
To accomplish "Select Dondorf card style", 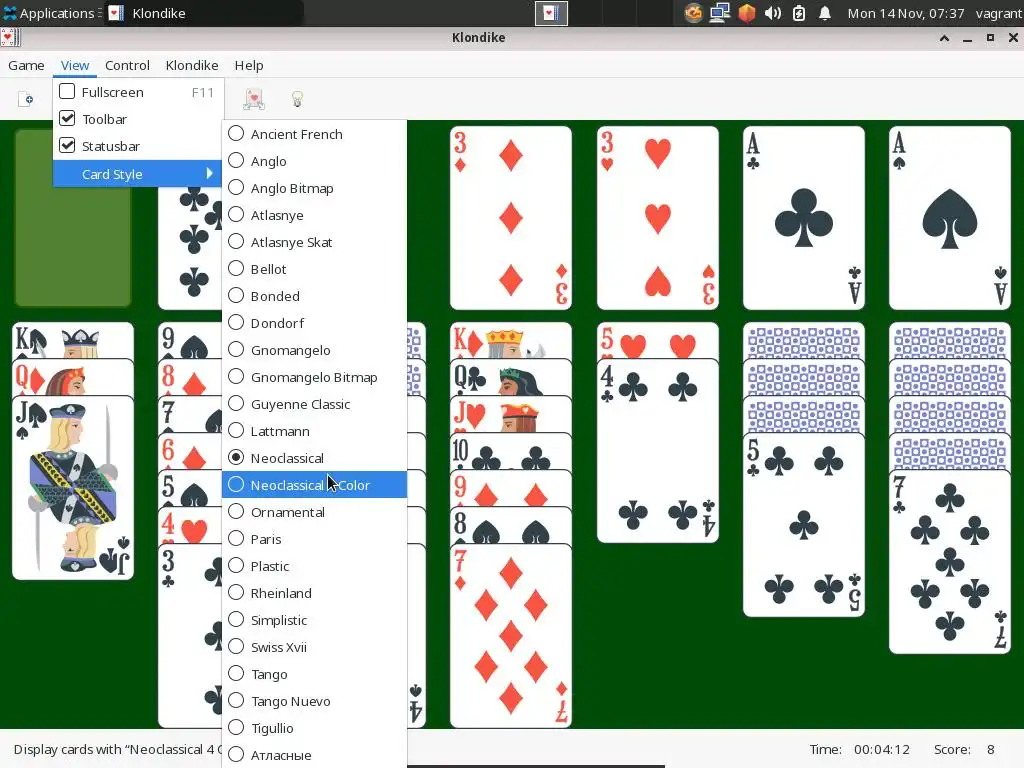I will [x=314, y=323].
